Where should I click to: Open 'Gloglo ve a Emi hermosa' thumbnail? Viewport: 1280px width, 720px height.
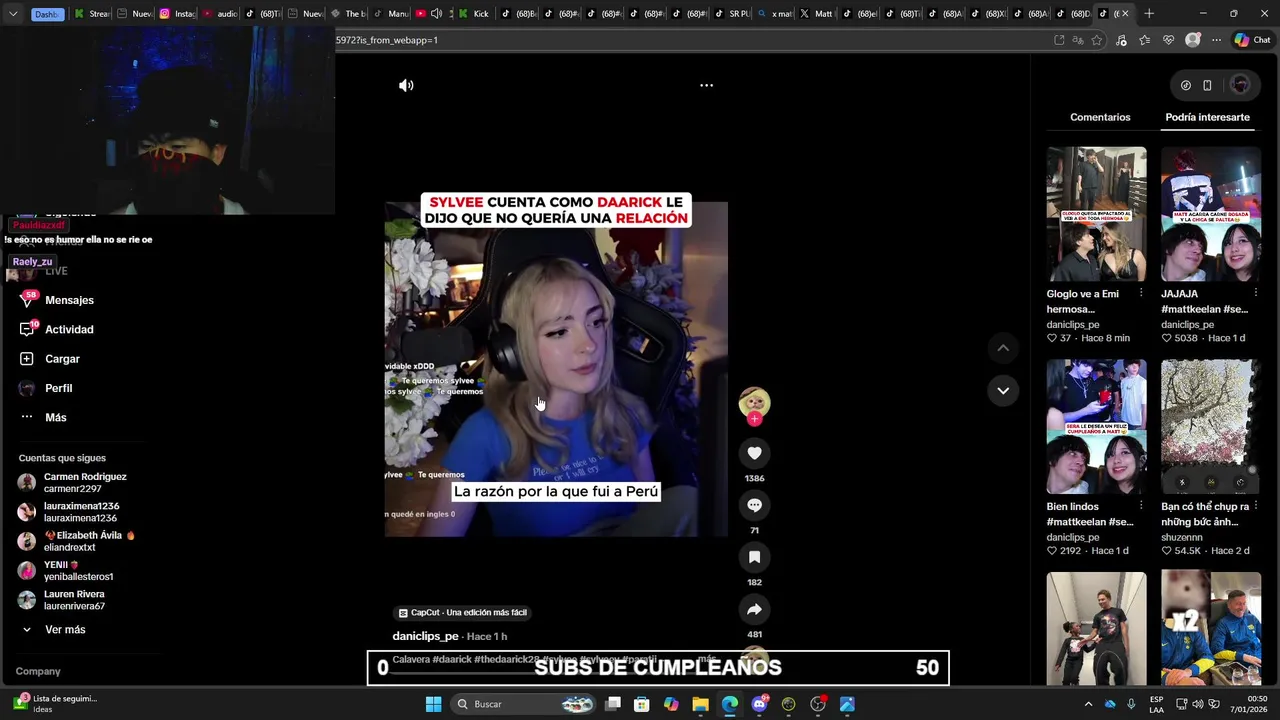pyautogui.click(x=1096, y=214)
